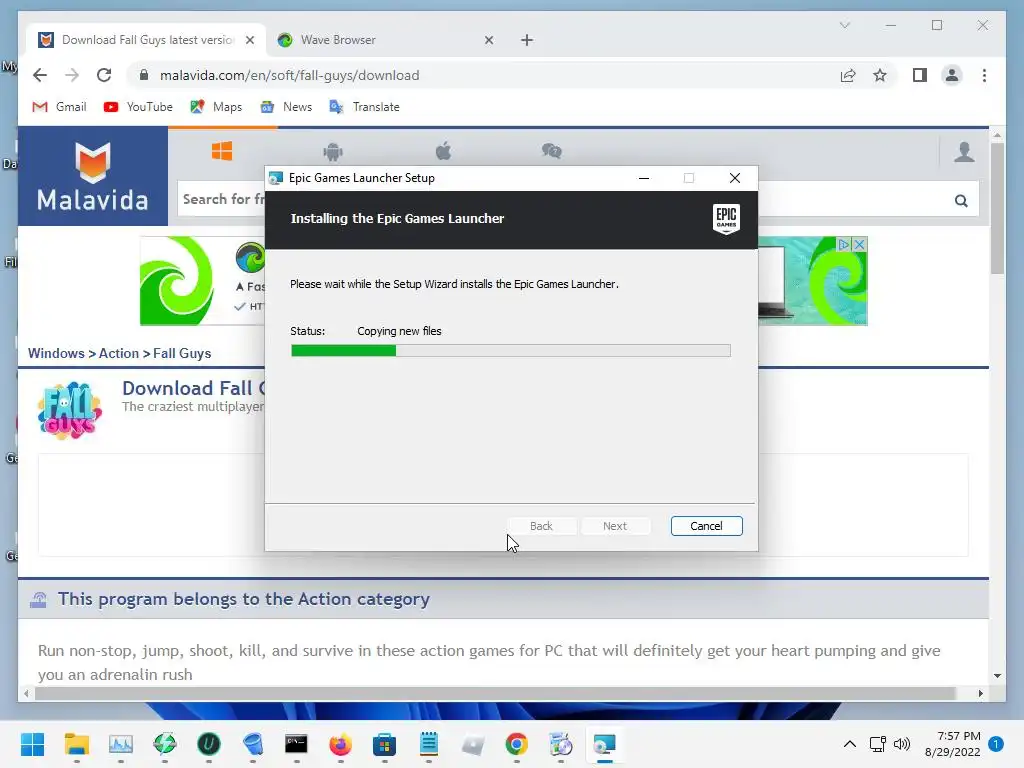
Task: Select Download Fall Guys tab
Action: pos(147,40)
